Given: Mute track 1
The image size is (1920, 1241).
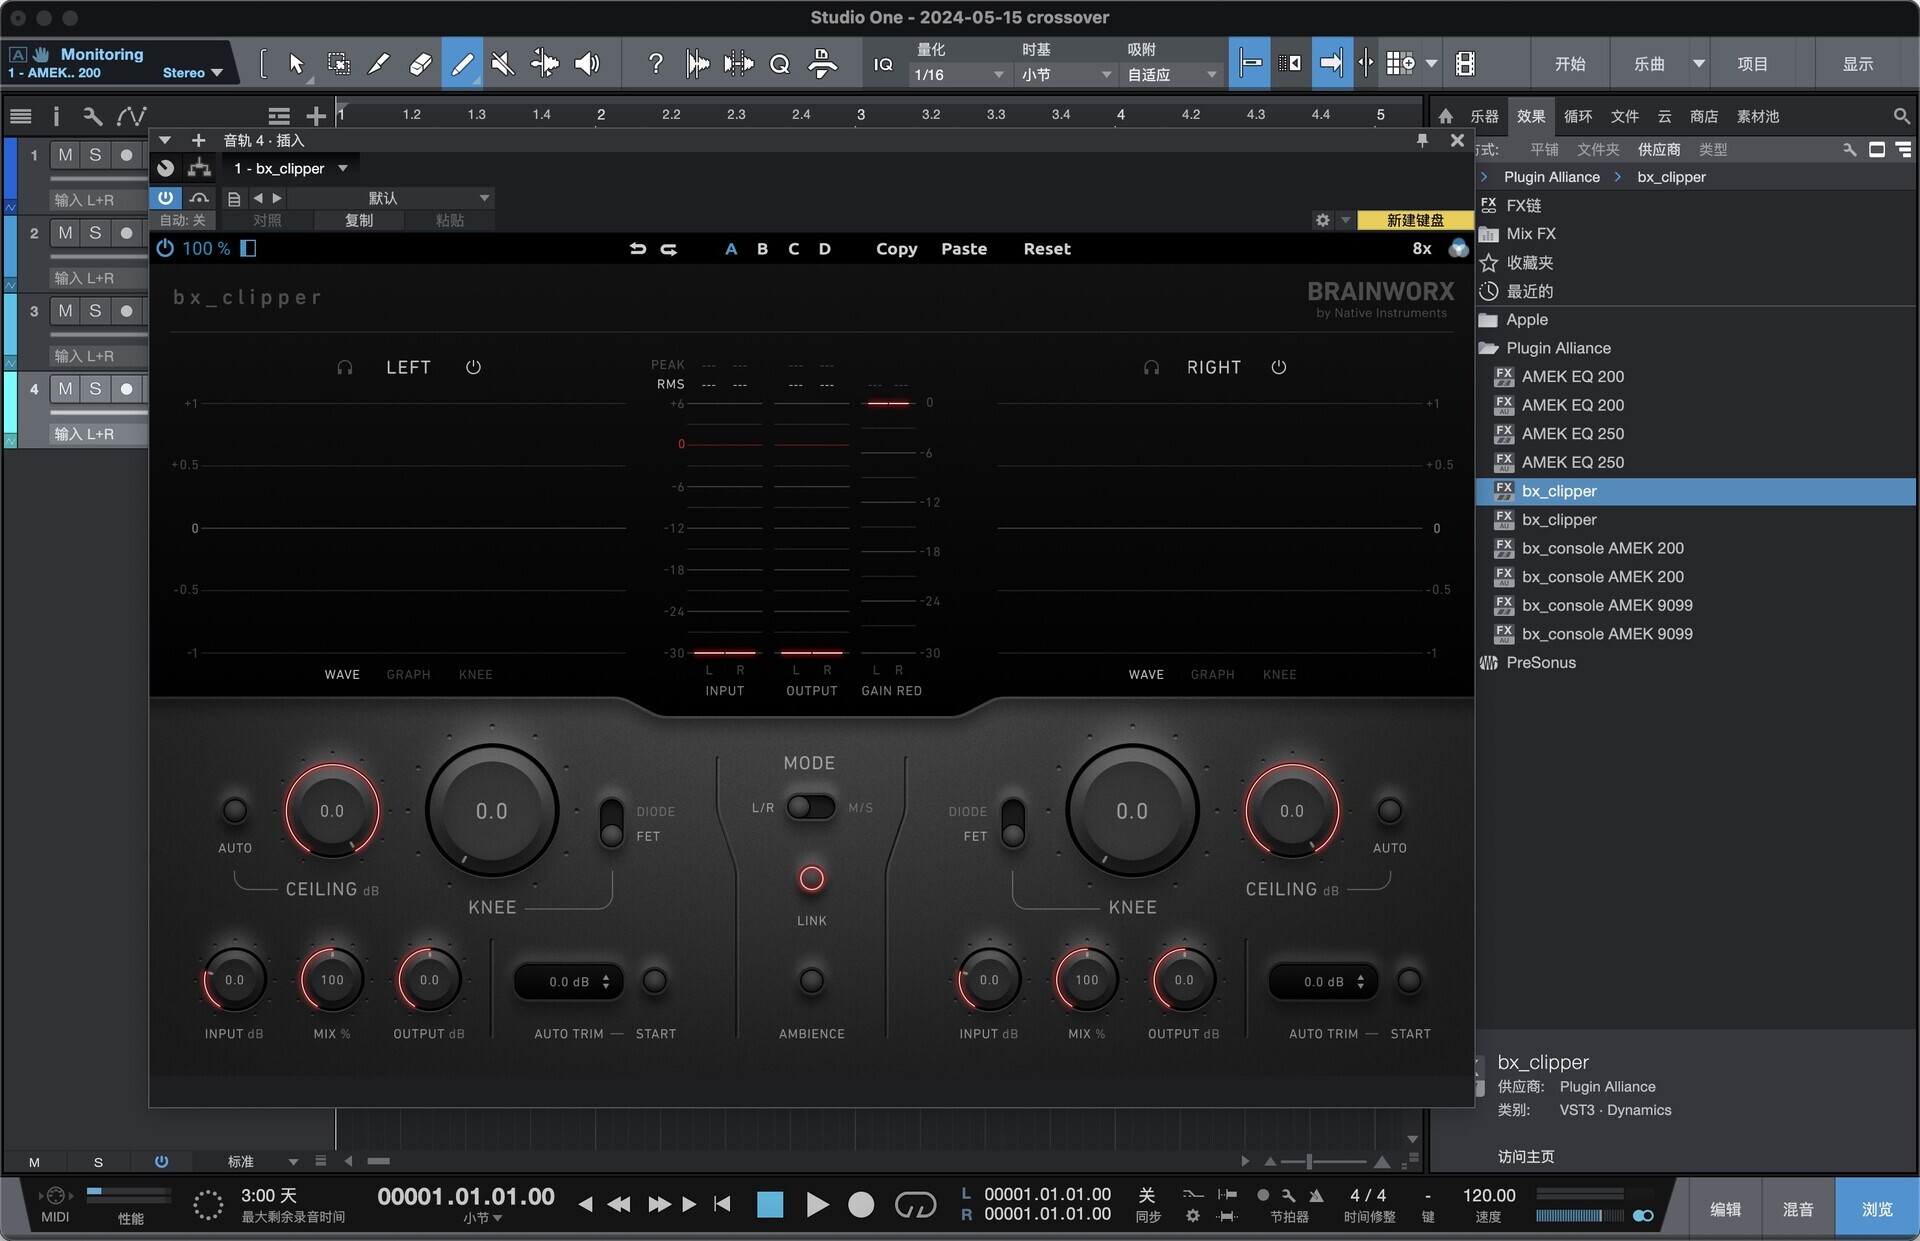Looking at the screenshot, I should [65, 155].
